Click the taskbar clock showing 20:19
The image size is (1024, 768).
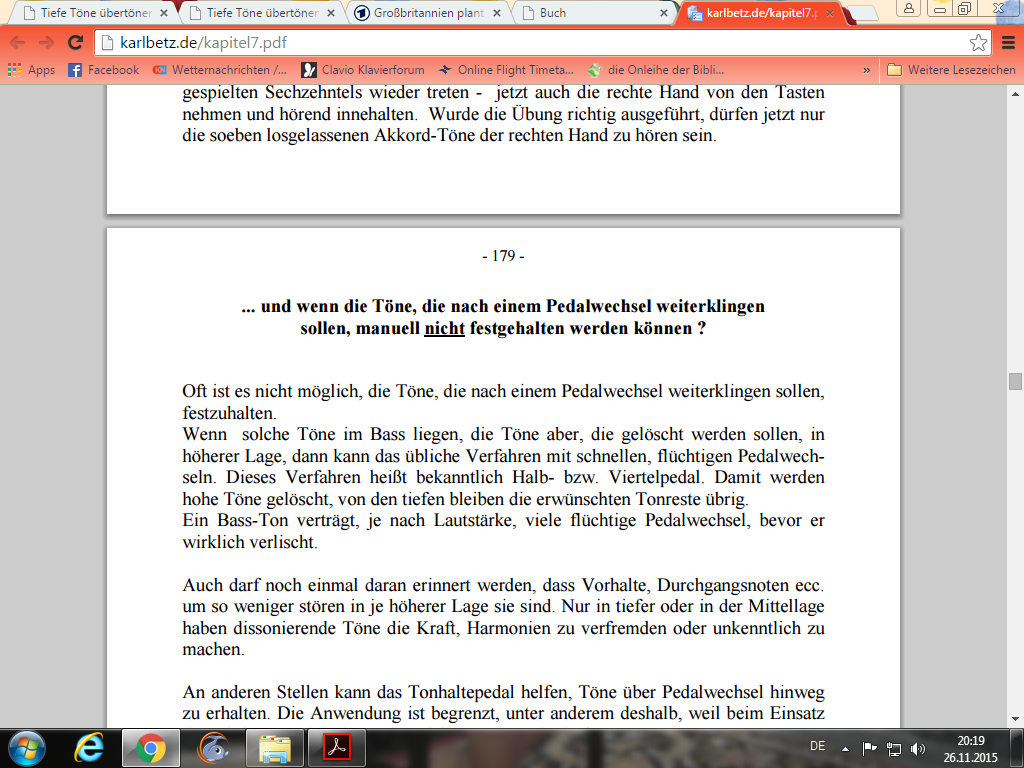coord(970,749)
